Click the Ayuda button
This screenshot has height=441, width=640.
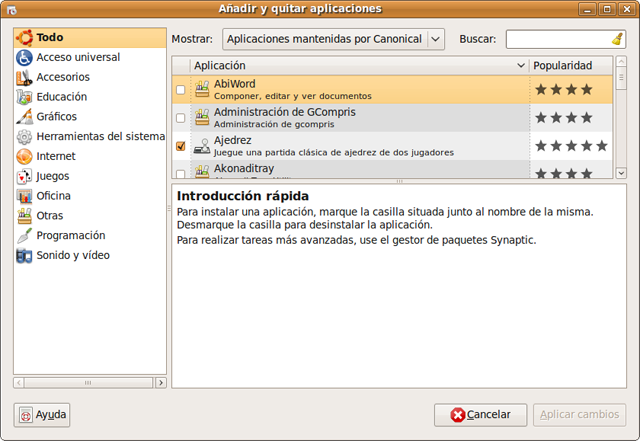click(43, 414)
